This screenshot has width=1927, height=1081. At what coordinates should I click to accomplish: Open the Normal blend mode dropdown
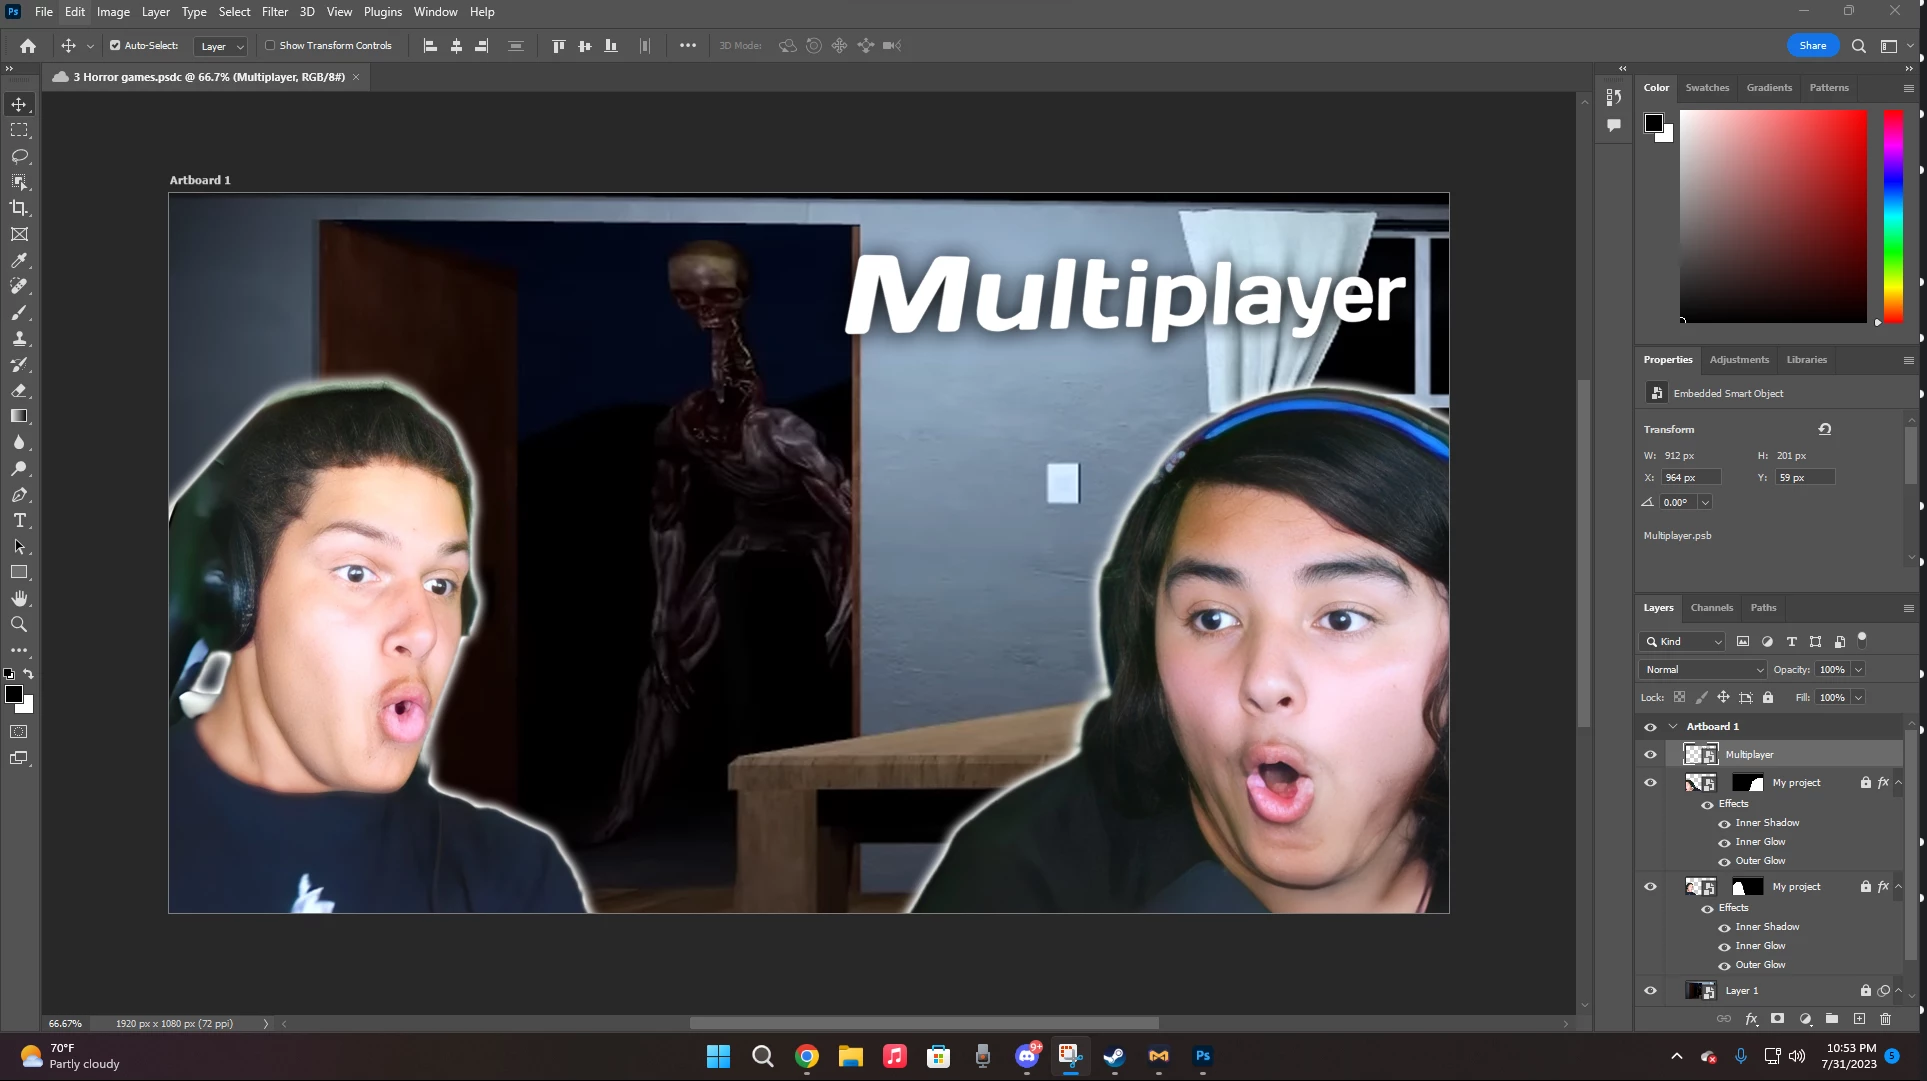point(1703,670)
